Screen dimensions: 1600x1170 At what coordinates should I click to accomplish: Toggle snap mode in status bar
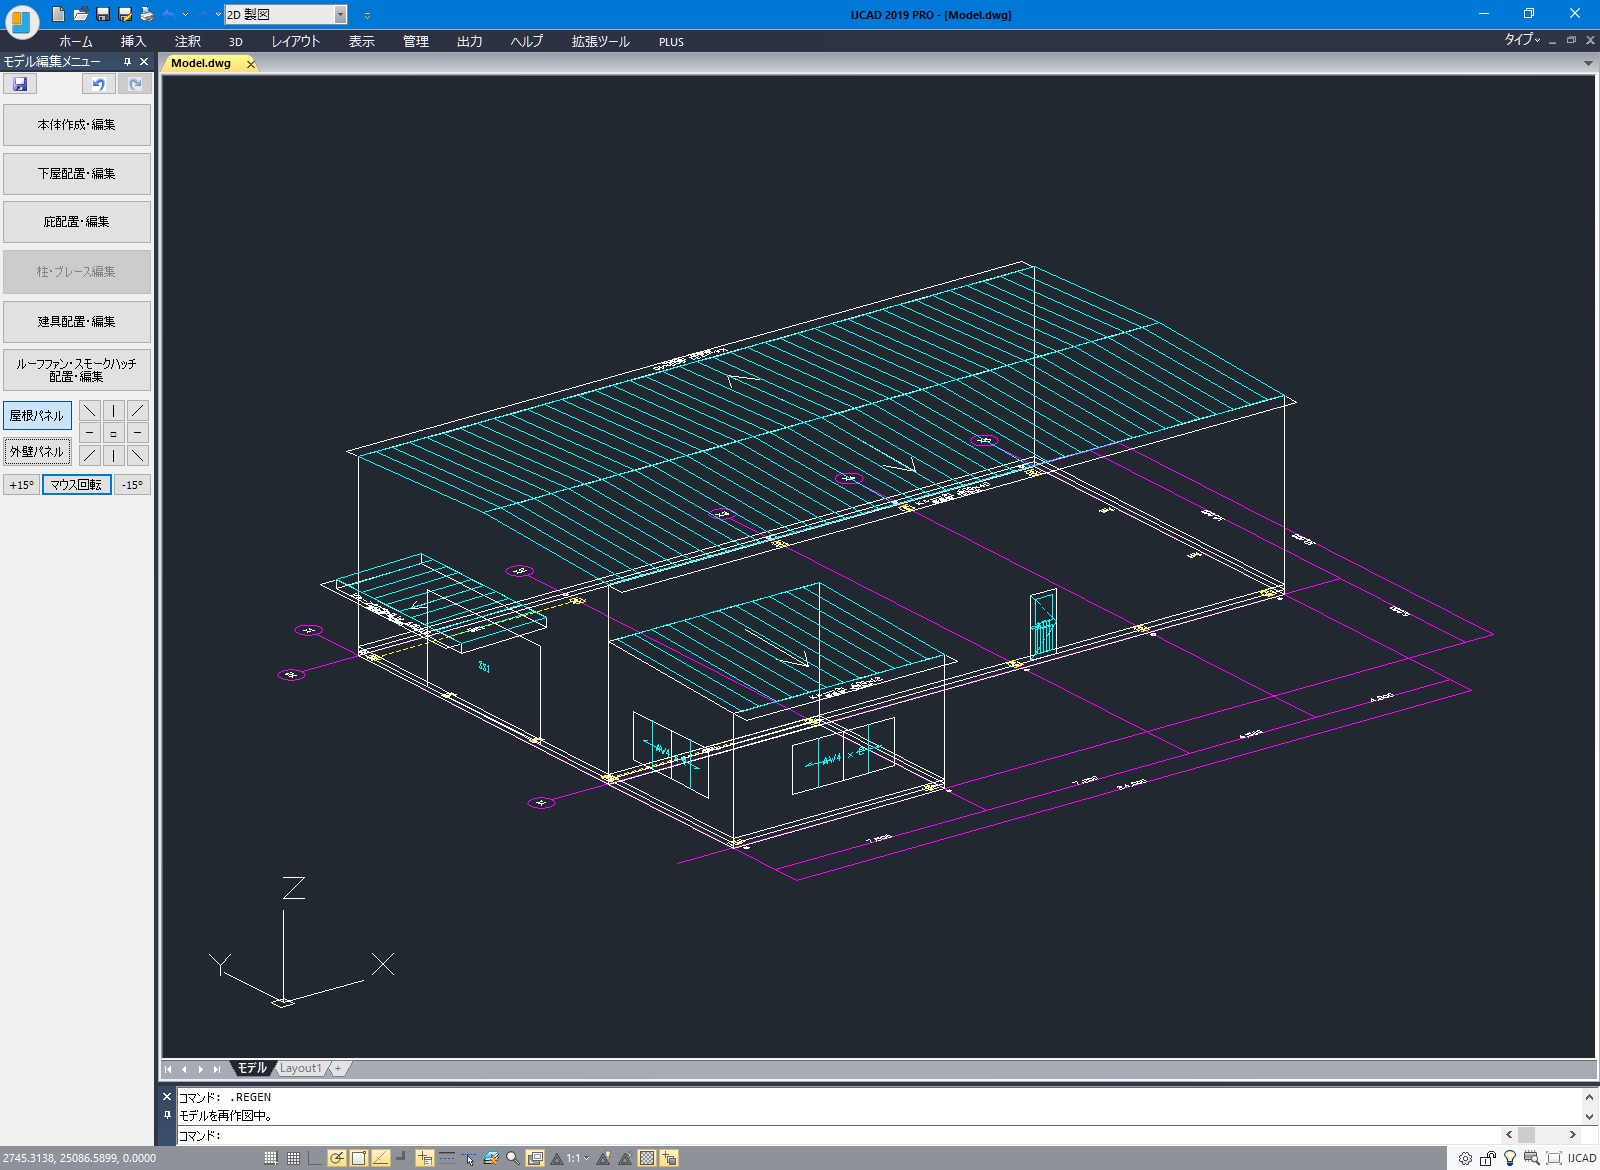(x=271, y=1158)
